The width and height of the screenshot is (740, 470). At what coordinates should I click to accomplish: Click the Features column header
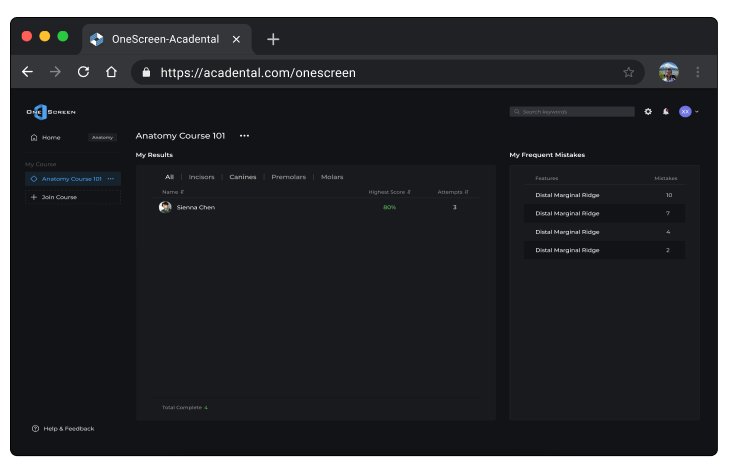[547, 179]
